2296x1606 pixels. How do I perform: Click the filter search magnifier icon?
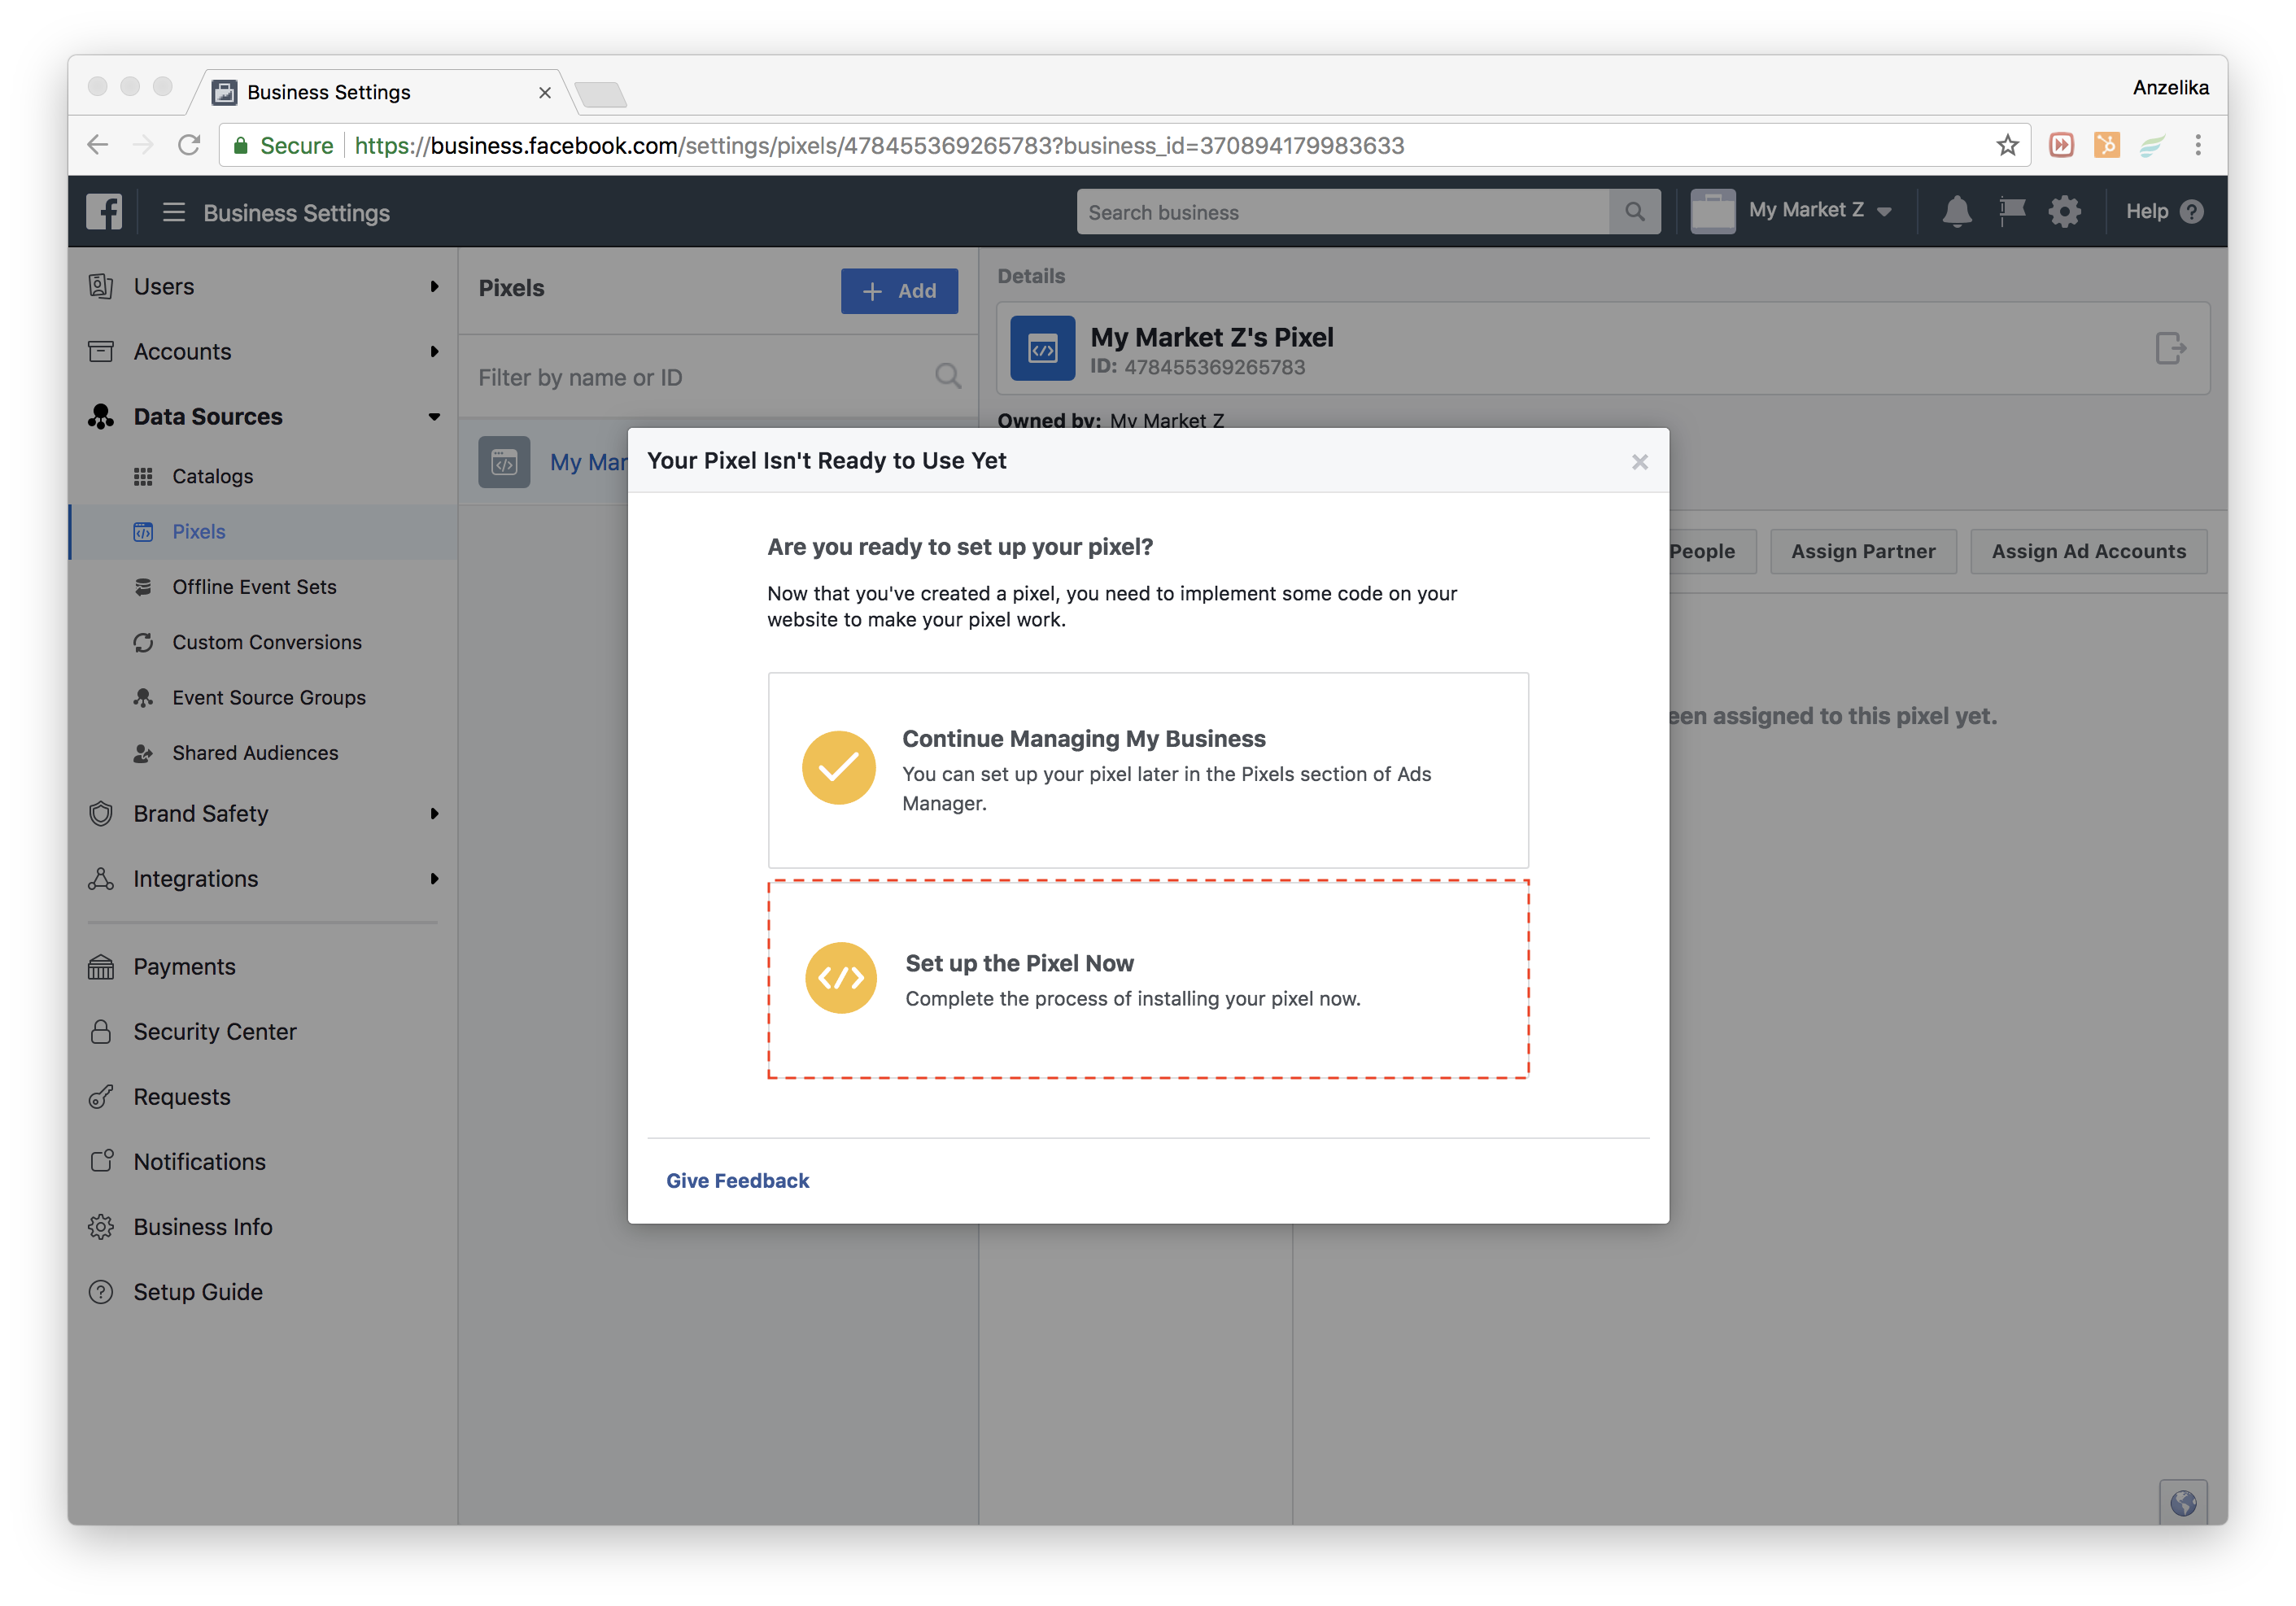[x=948, y=377]
